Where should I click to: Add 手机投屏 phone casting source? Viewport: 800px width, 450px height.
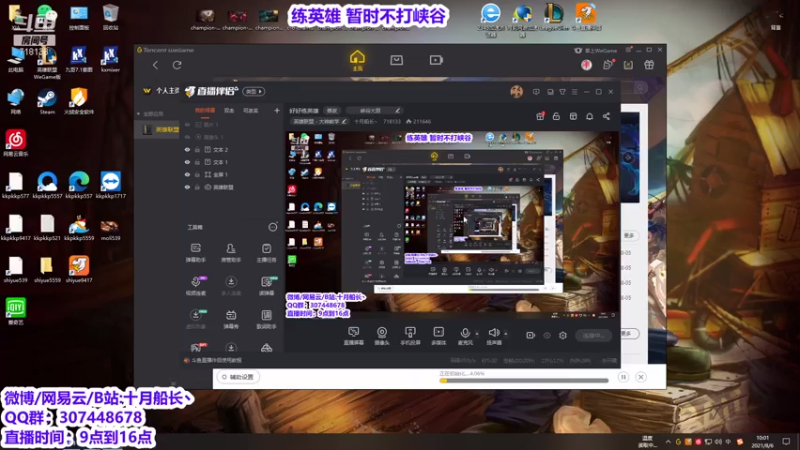tap(410, 336)
